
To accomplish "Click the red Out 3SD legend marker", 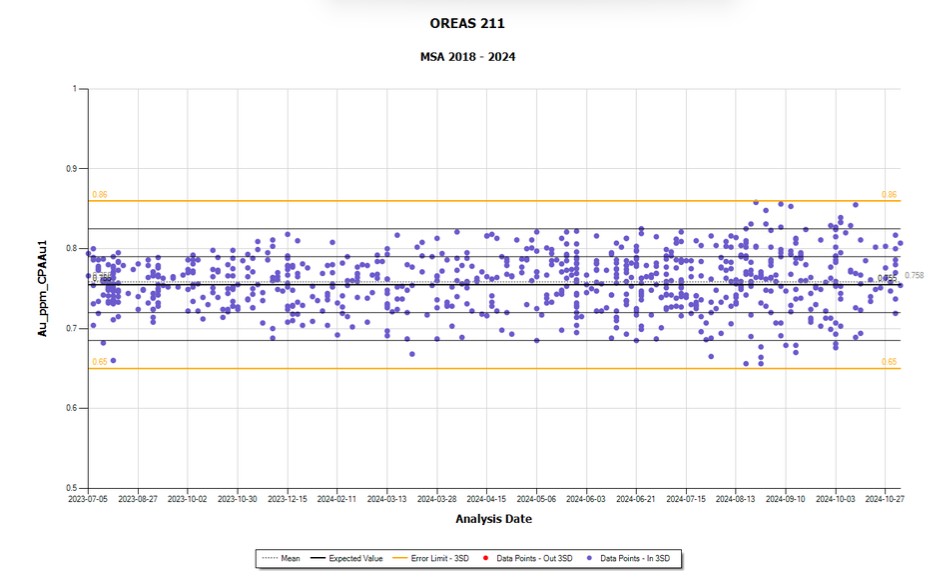I will click(485, 558).
